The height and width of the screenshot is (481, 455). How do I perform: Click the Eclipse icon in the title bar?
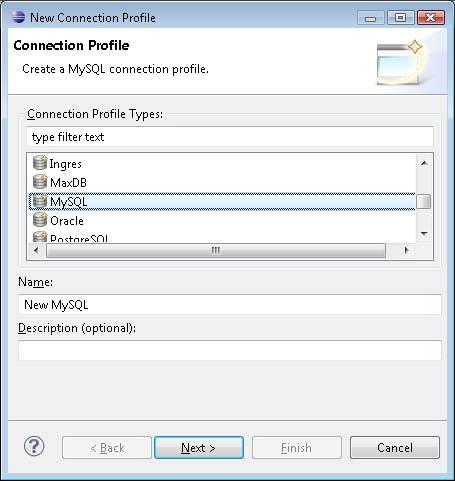(x=18, y=17)
